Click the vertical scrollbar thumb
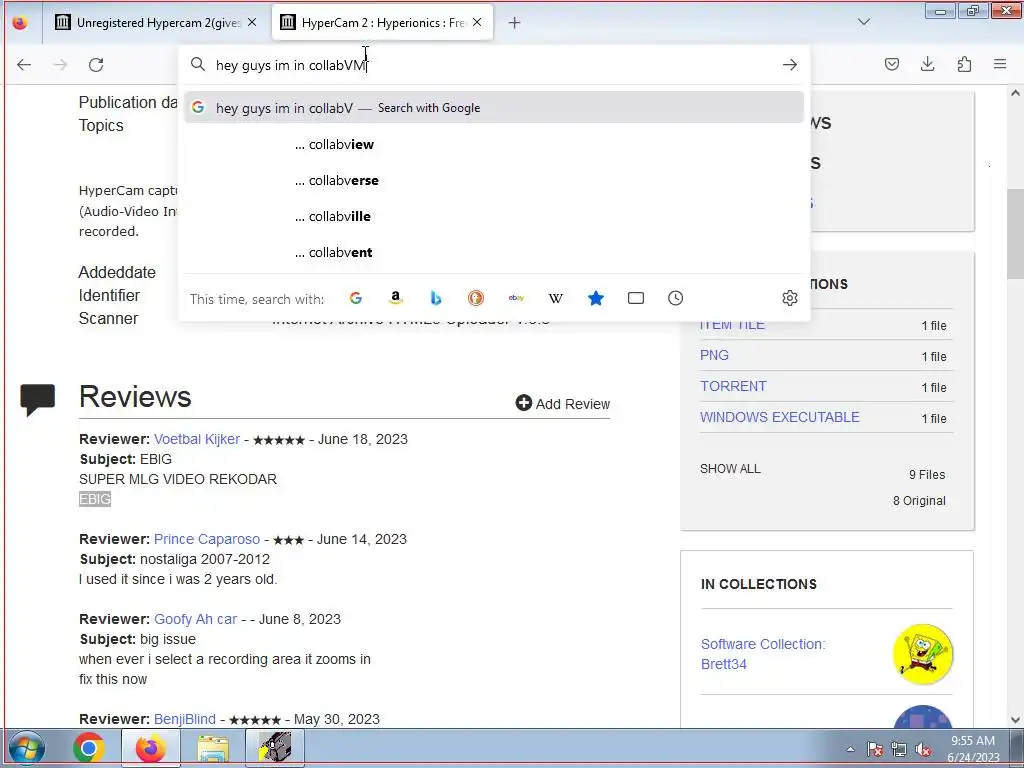Viewport: 1024px width, 768px height. 1015,236
